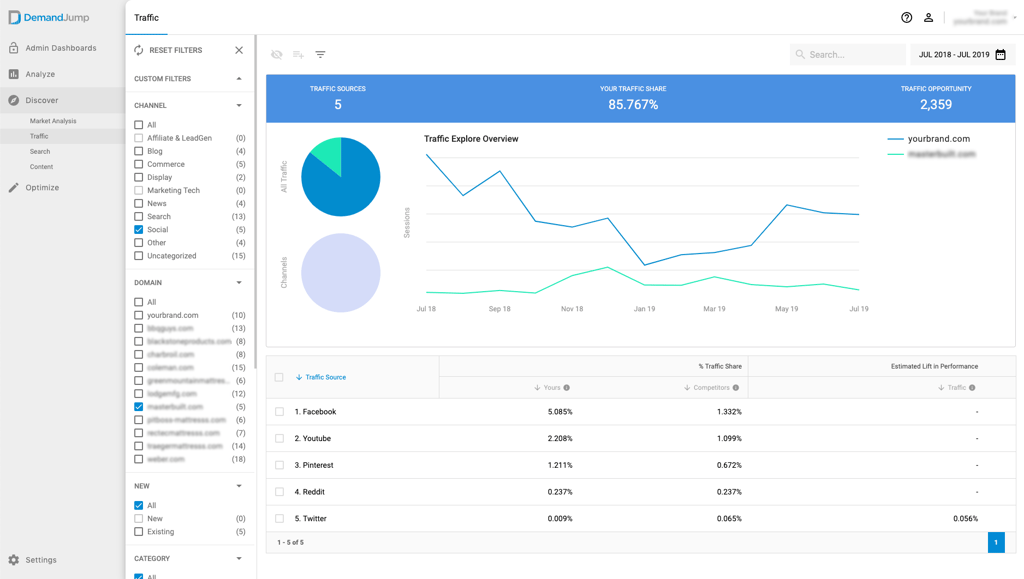The image size is (1024, 579).
Task: Check the Search channel filter
Action: click(138, 216)
